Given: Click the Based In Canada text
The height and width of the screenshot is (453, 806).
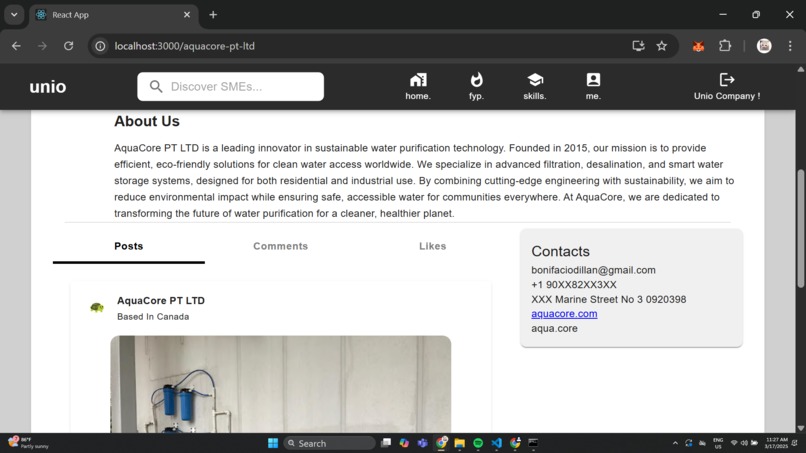Looking at the screenshot, I should coord(153,317).
